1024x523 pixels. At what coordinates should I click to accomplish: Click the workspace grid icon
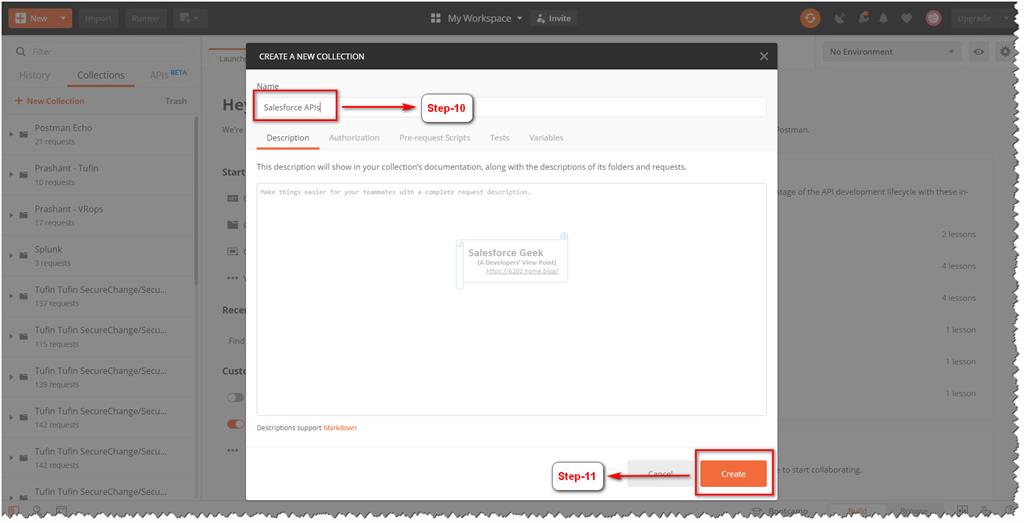pos(436,18)
